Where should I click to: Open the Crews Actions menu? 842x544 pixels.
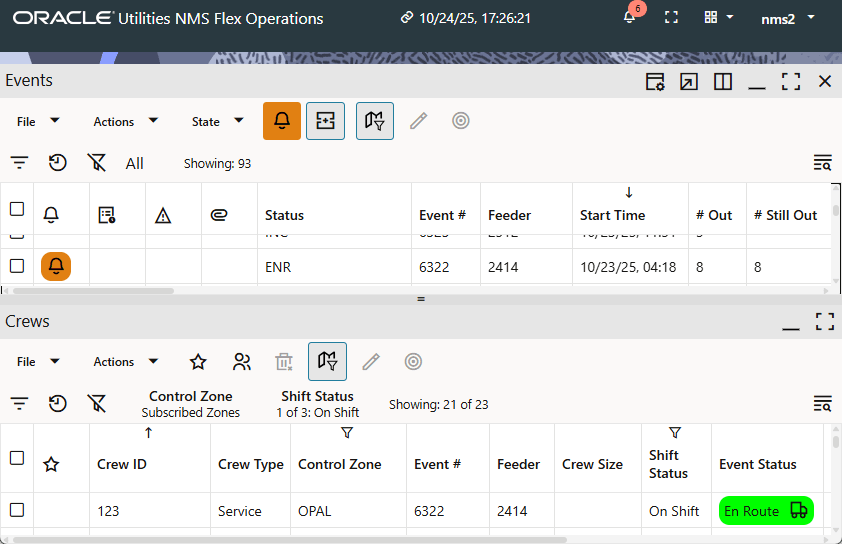125,361
